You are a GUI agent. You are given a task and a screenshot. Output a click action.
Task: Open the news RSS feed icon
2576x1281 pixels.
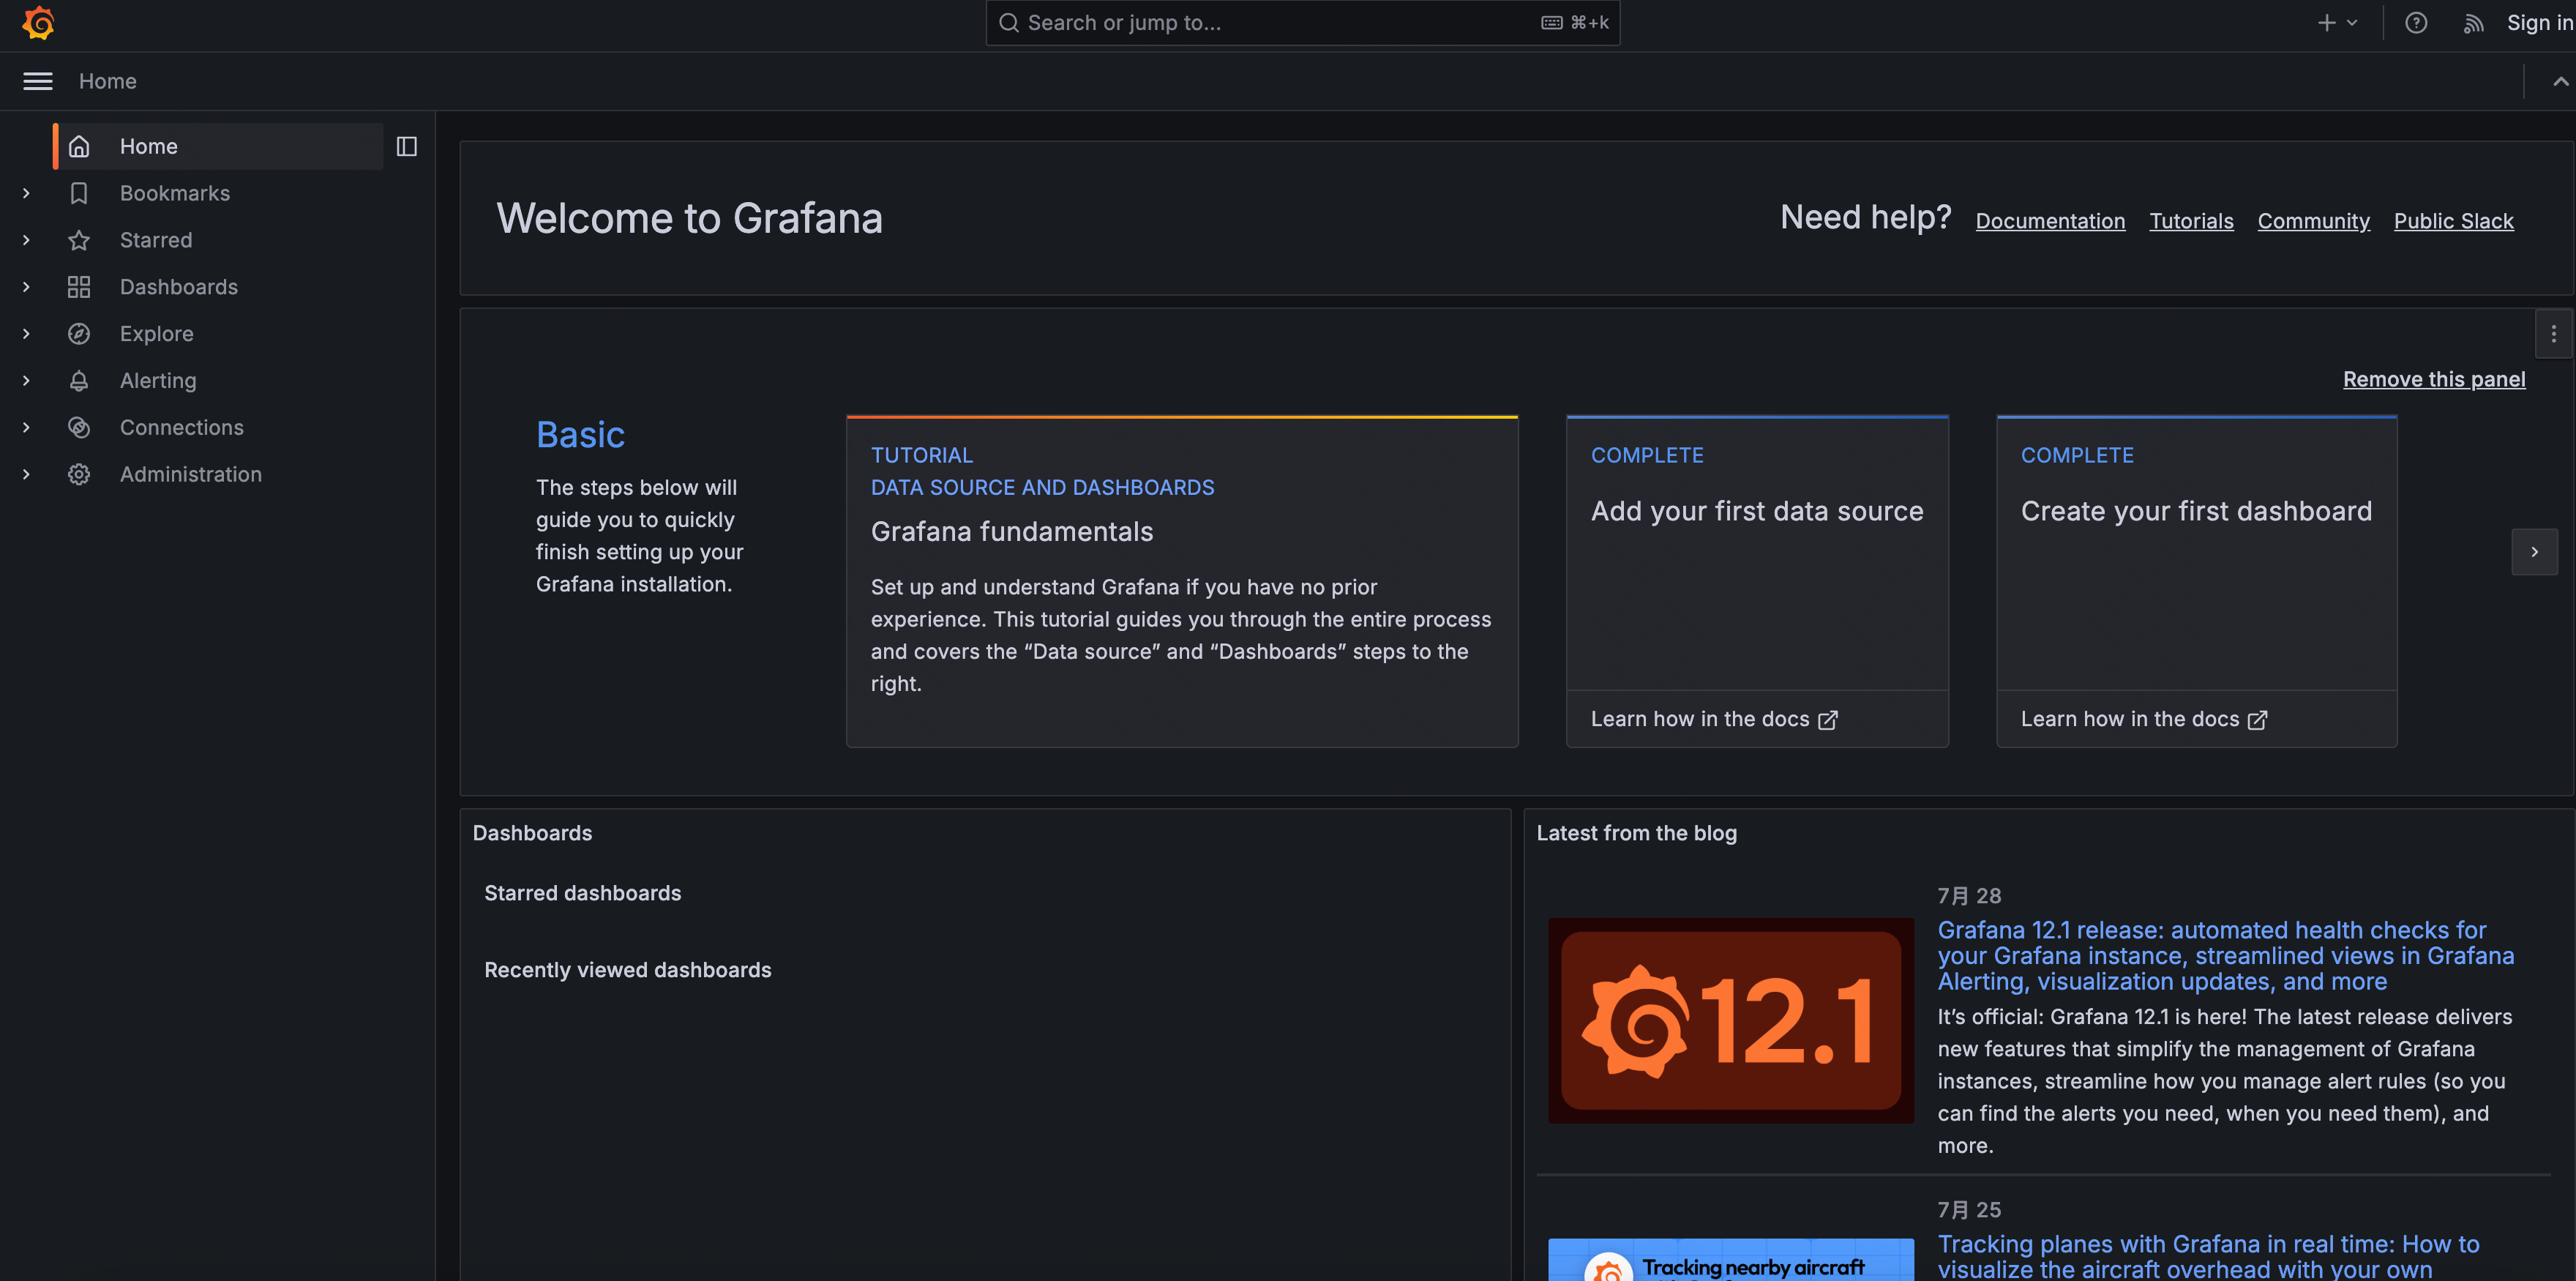click(x=2473, y=23)
